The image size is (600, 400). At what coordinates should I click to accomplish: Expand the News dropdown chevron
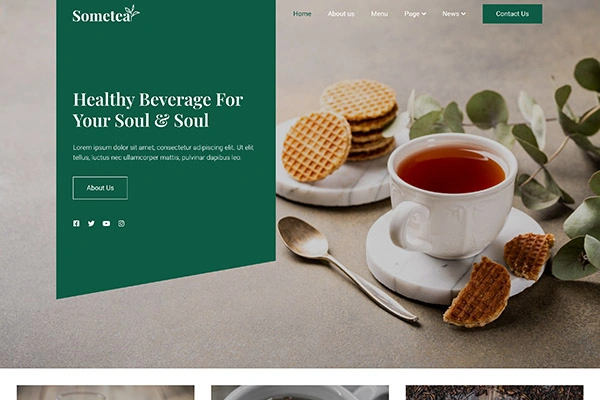tap(463, 14)
